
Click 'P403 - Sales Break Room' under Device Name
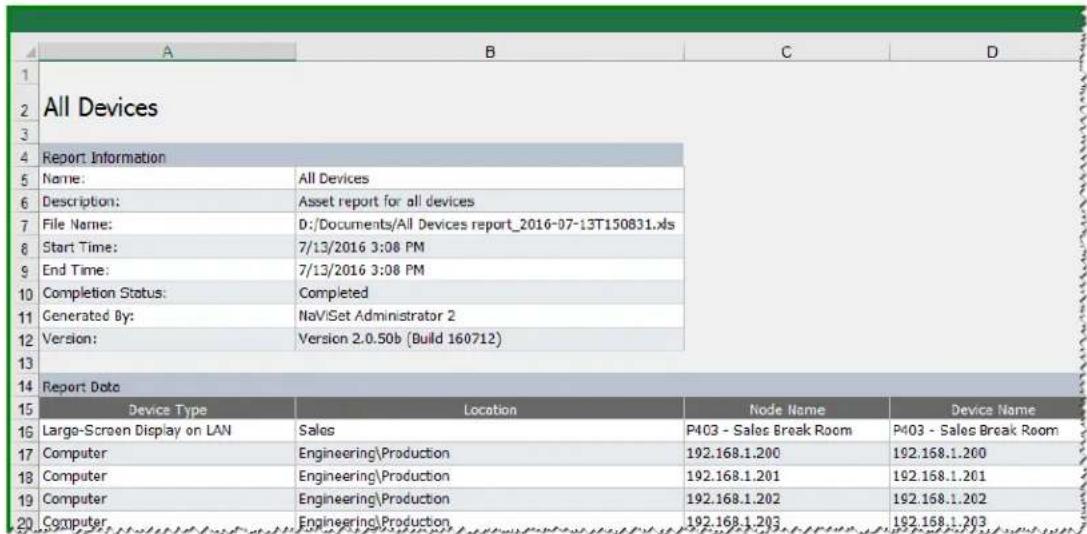(986, 431)
